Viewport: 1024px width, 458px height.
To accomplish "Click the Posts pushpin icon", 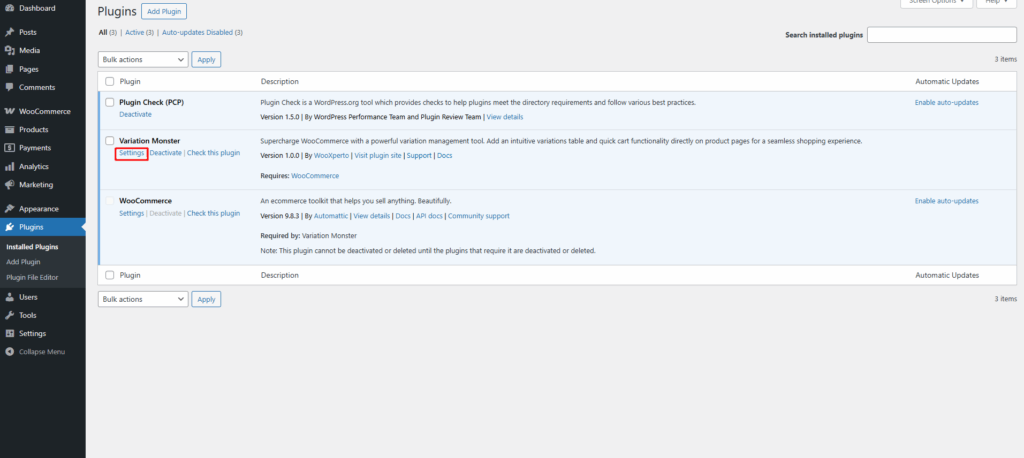I will tap(10, 32).
